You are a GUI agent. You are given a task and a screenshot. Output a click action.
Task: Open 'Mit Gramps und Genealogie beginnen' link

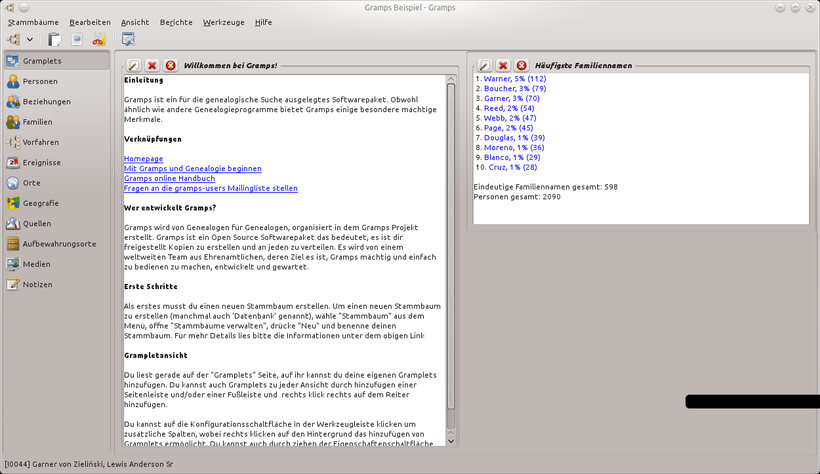point(192,168)
